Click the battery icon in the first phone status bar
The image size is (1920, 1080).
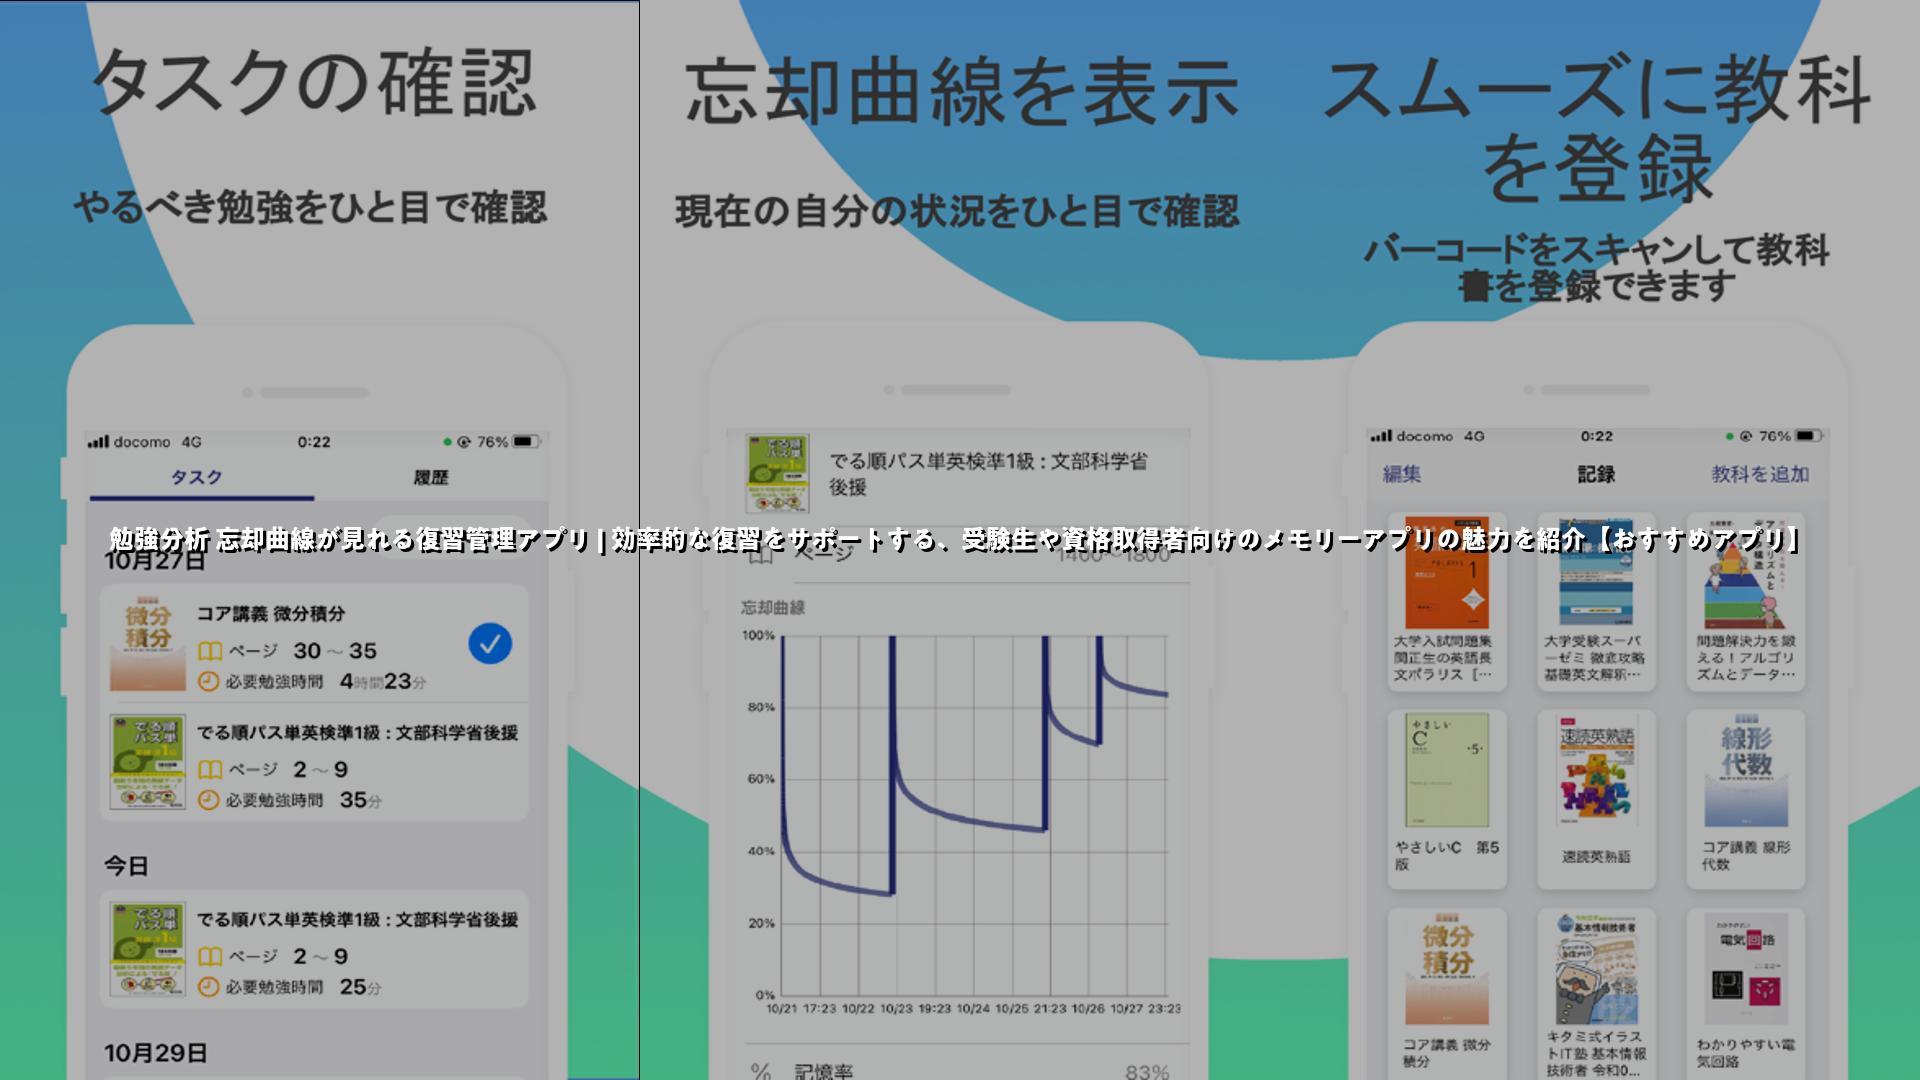pos(527,442)
